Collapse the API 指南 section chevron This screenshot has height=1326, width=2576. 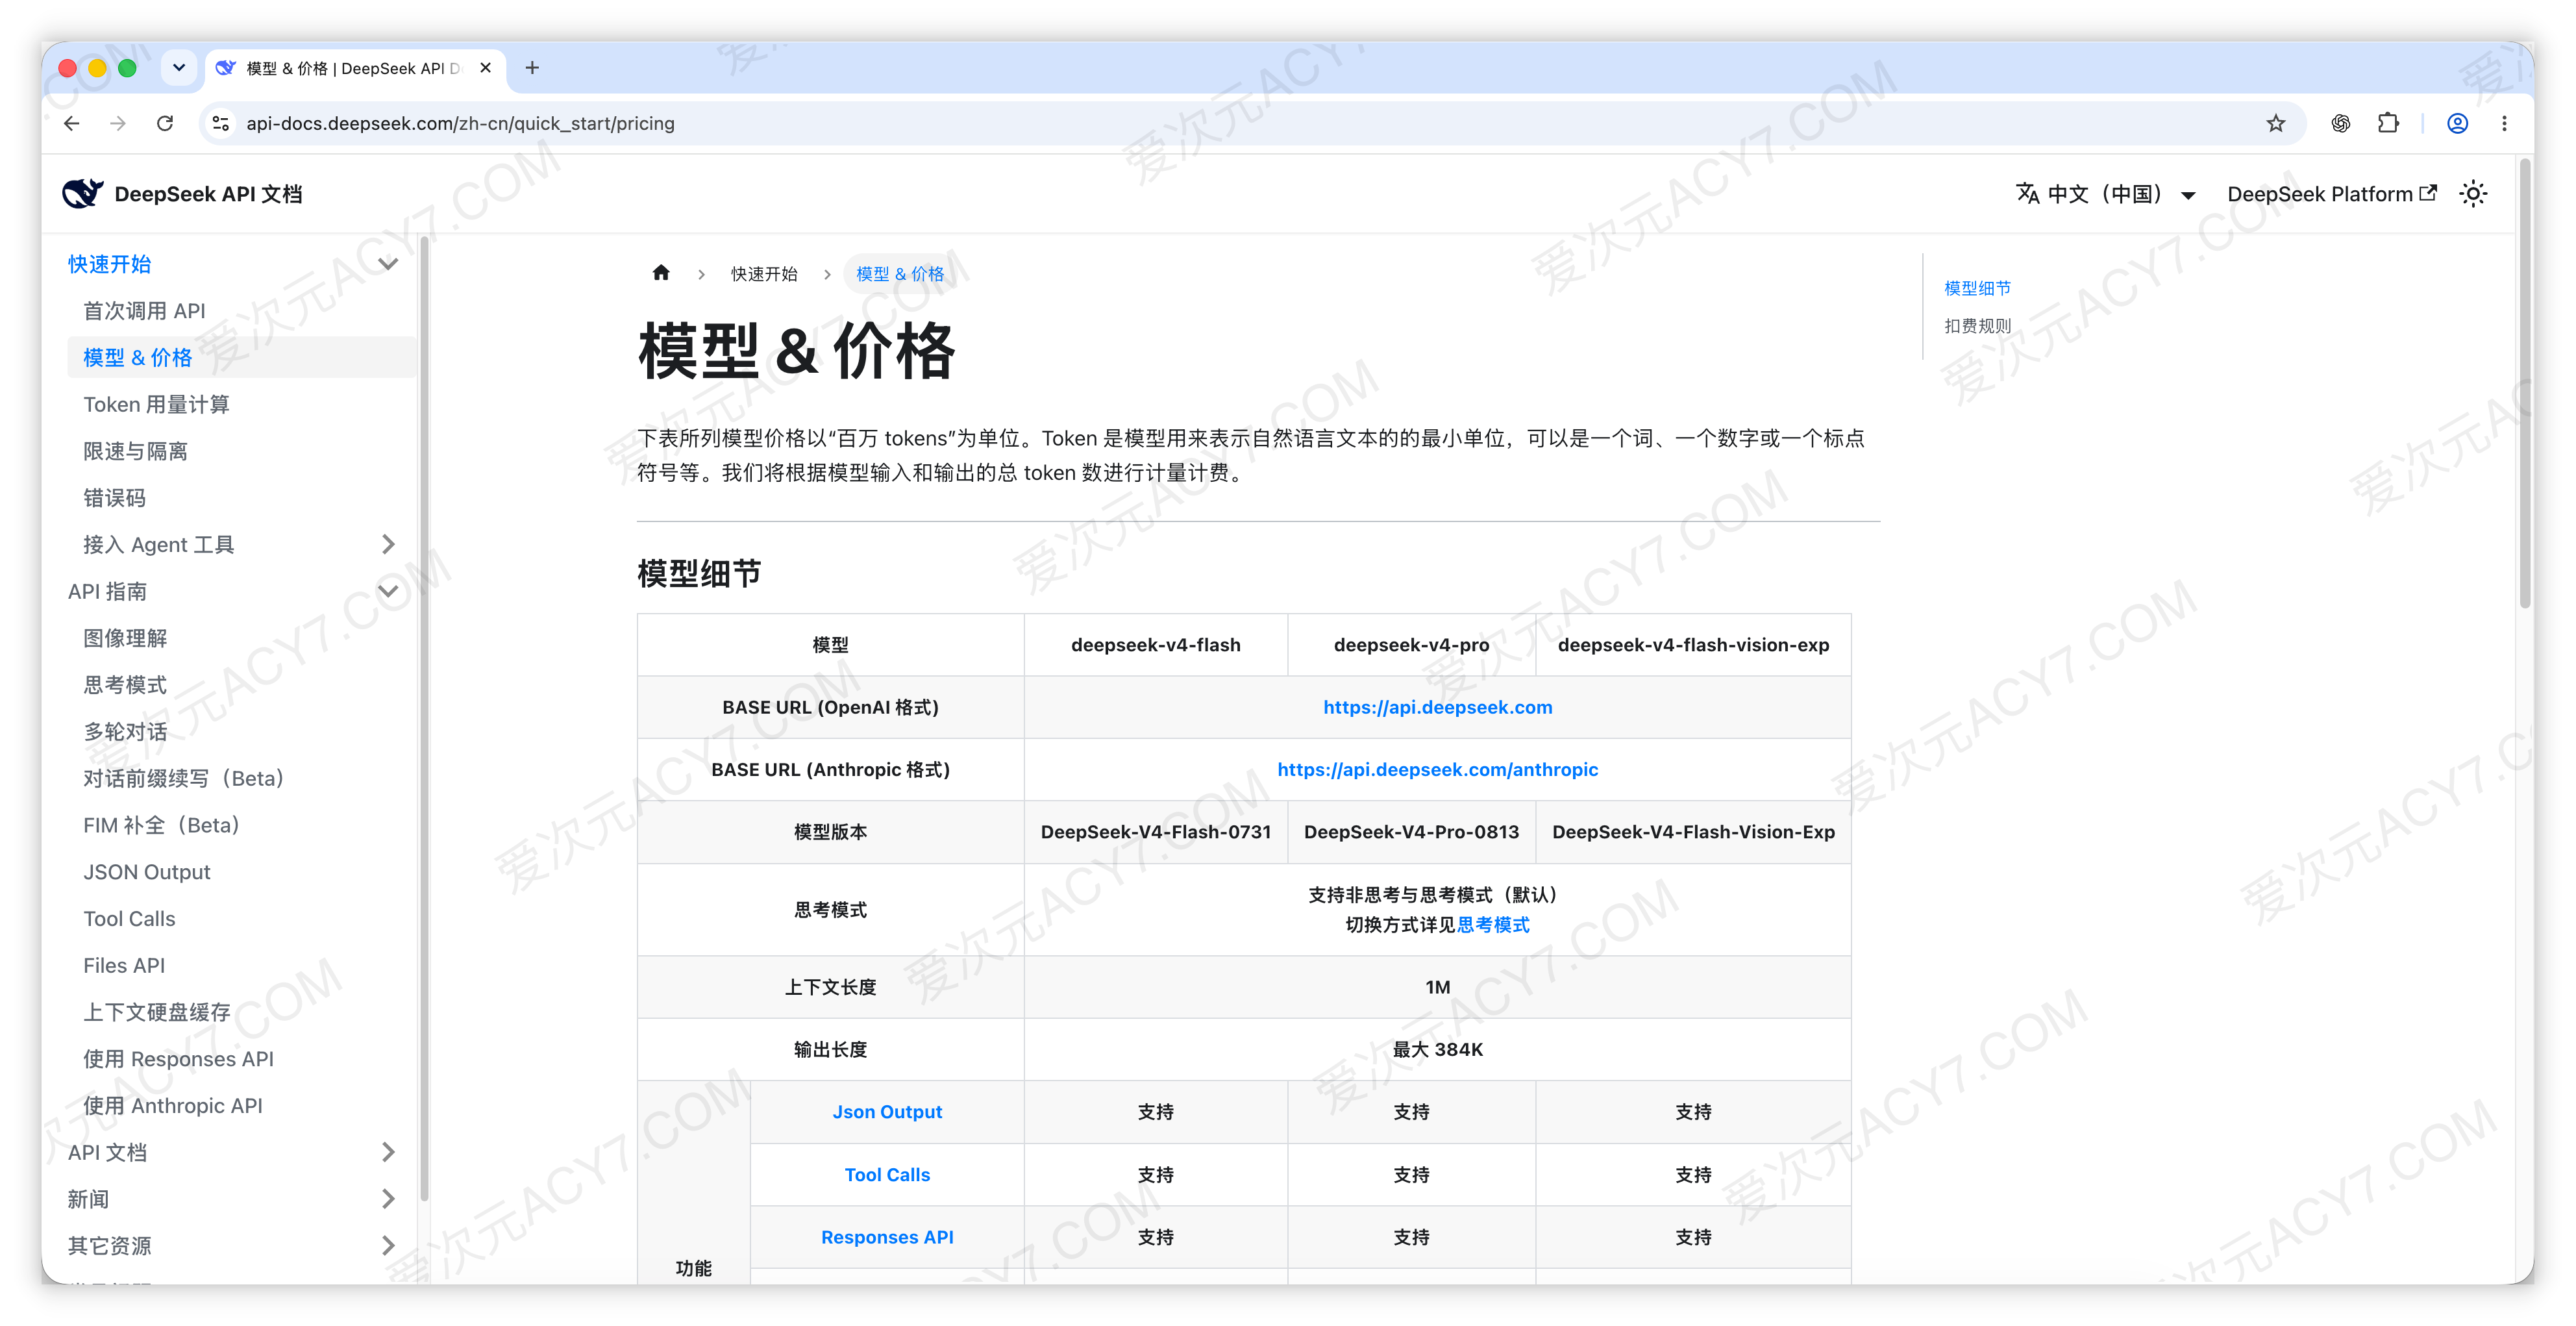(x=388, y=591)
